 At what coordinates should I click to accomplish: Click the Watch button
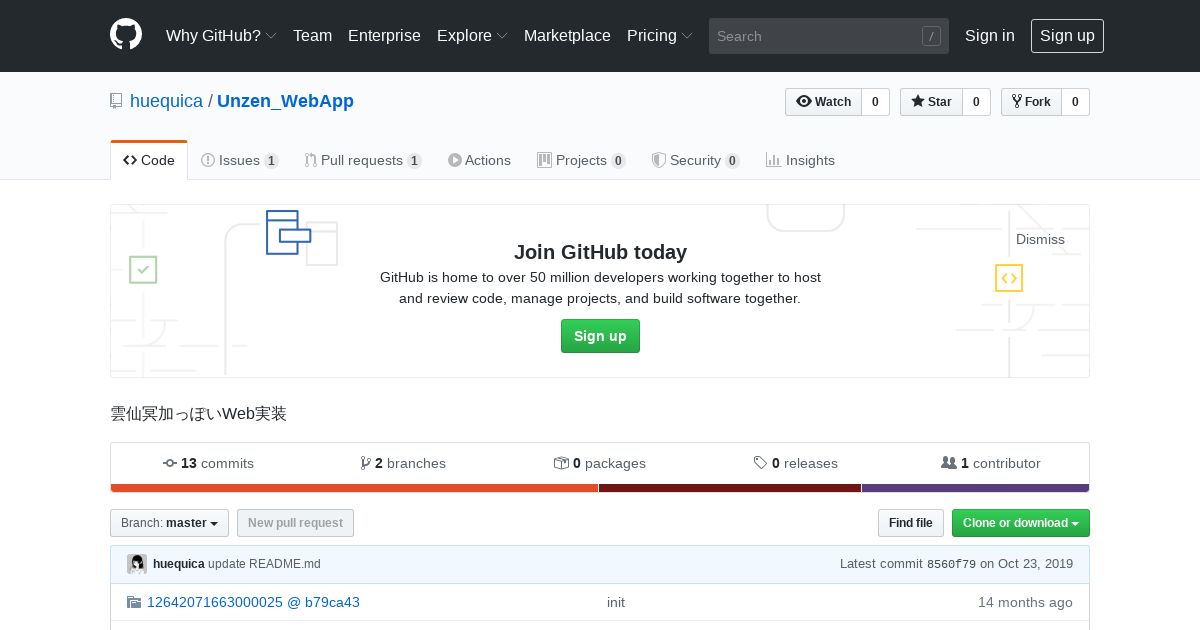(823, 102)
